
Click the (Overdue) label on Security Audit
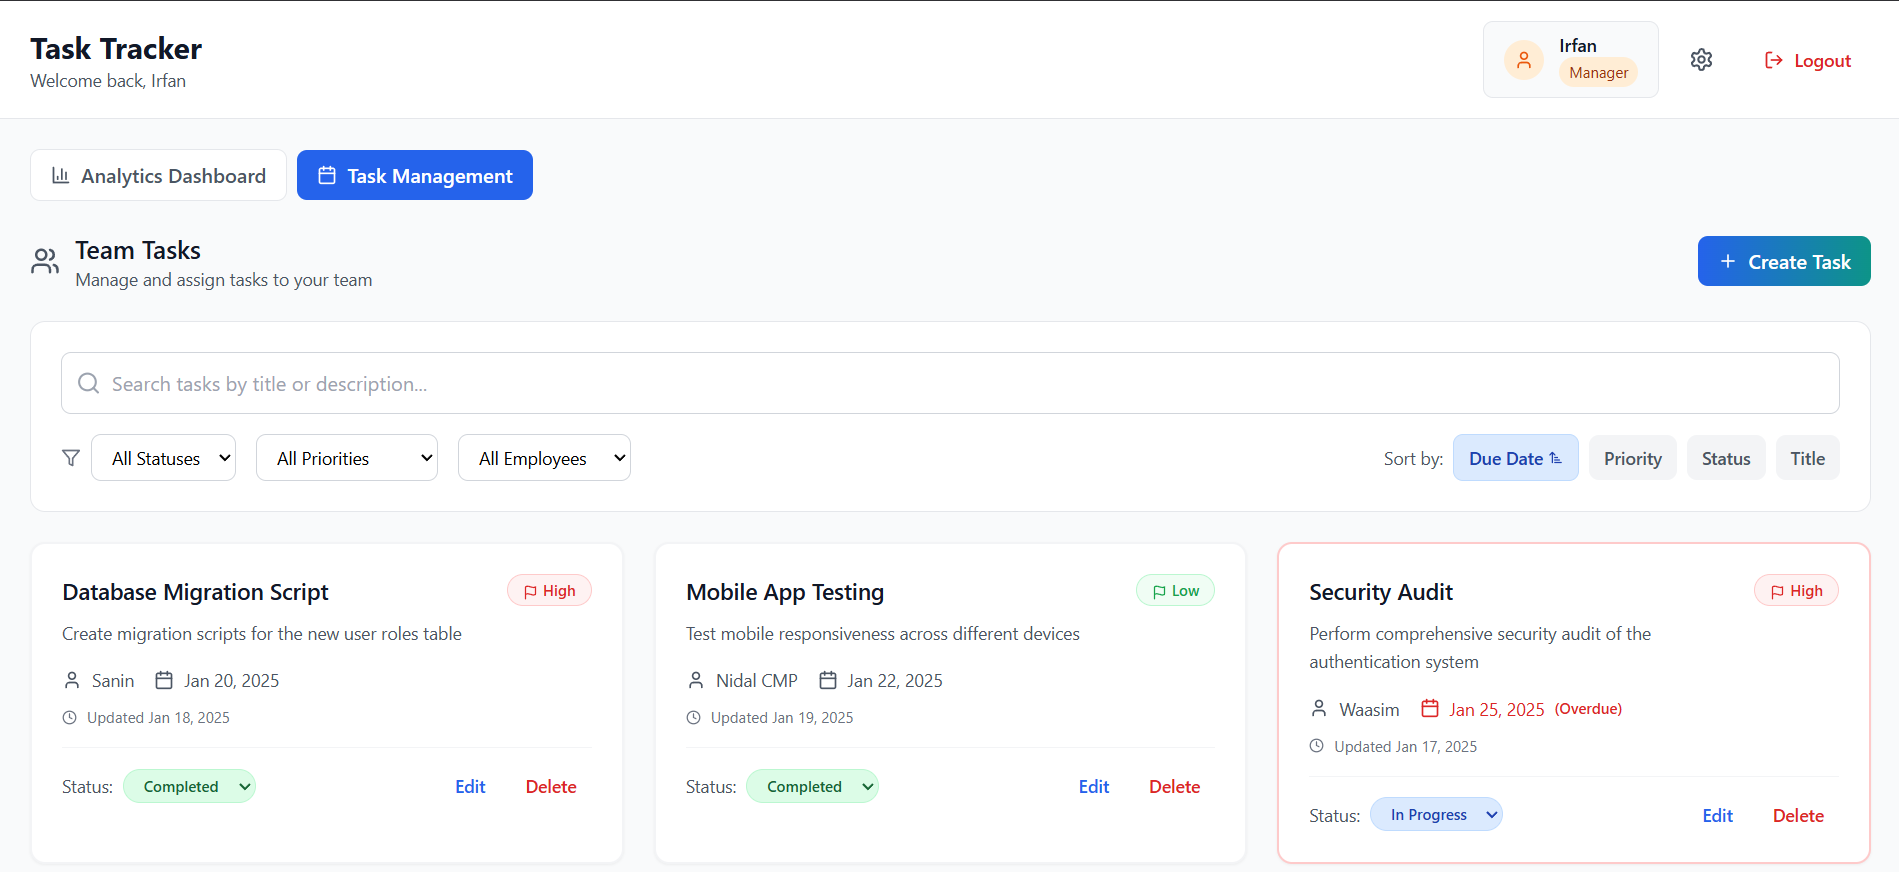click(x=1588, y=709)
